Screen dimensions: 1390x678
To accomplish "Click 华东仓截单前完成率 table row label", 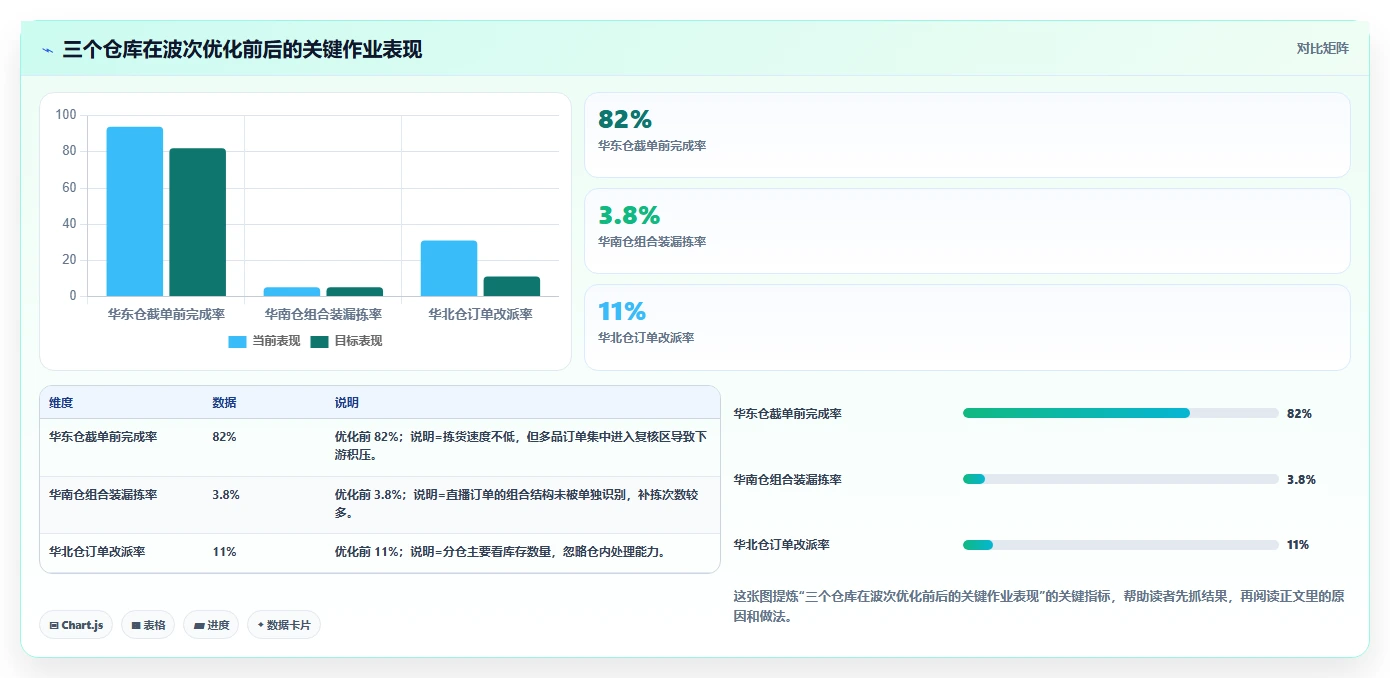I will [104, 437].
